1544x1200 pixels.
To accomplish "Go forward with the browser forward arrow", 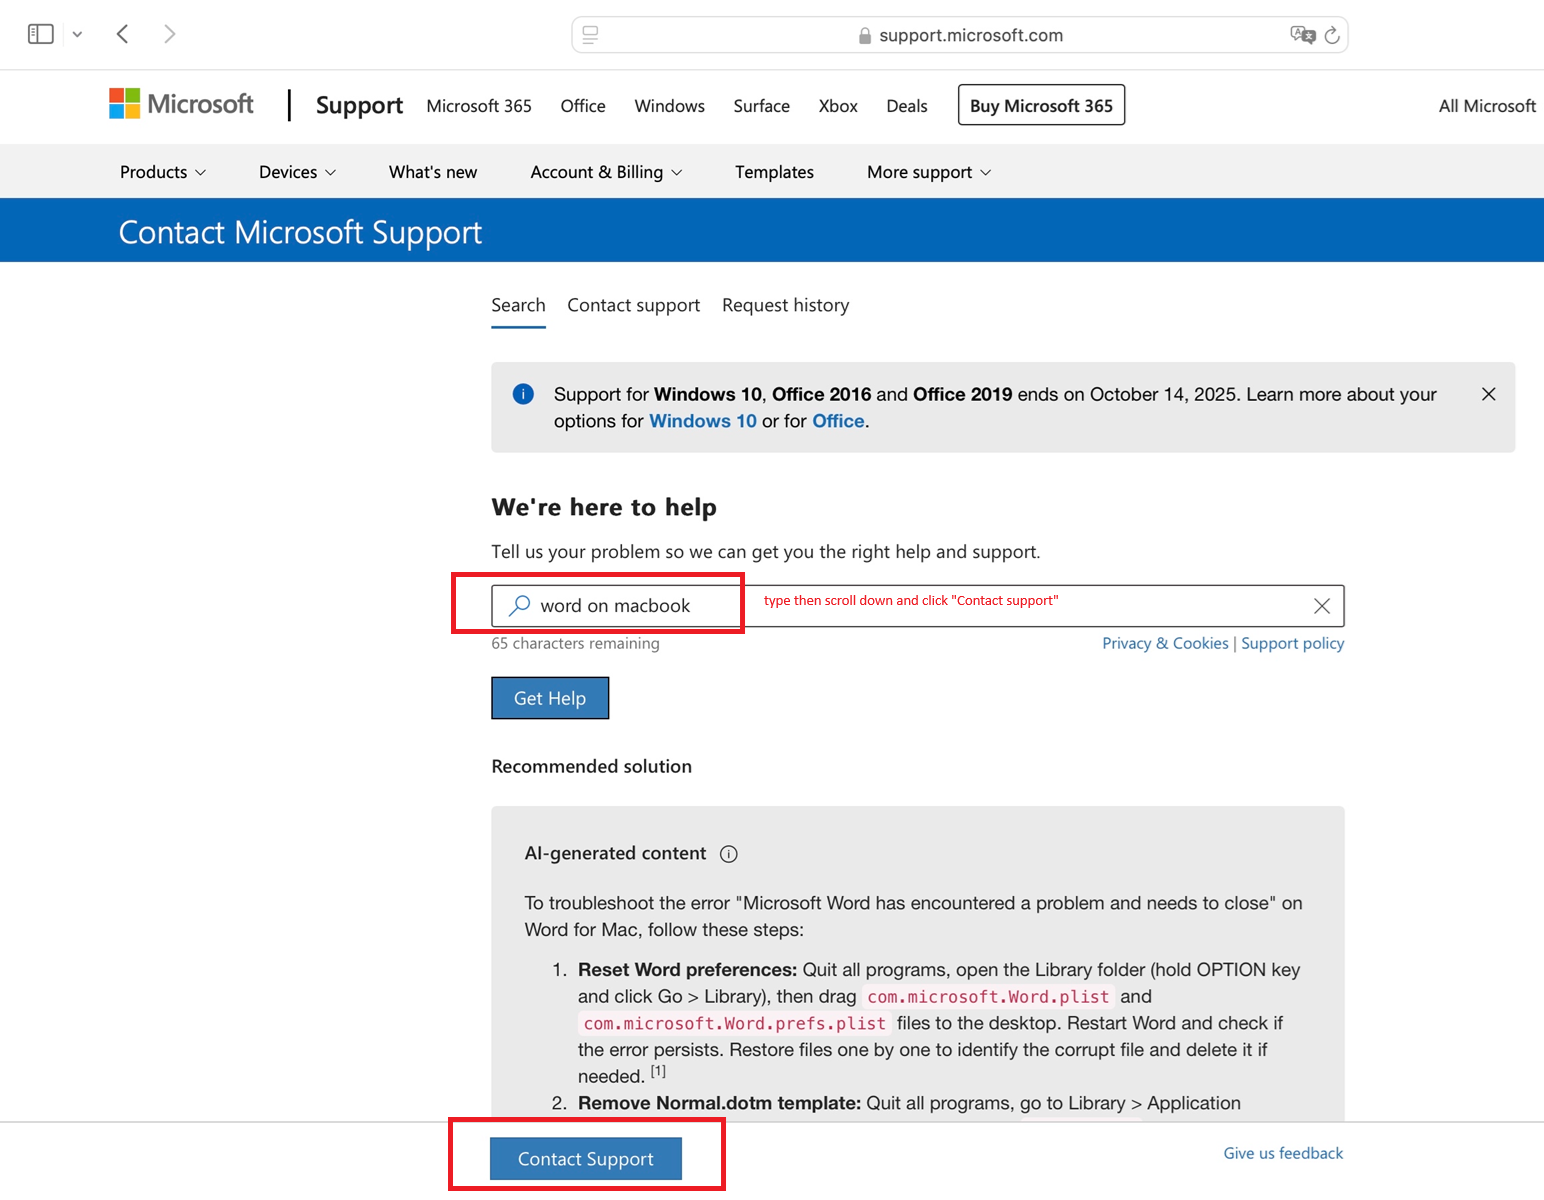I will click(x=169, y=34).
